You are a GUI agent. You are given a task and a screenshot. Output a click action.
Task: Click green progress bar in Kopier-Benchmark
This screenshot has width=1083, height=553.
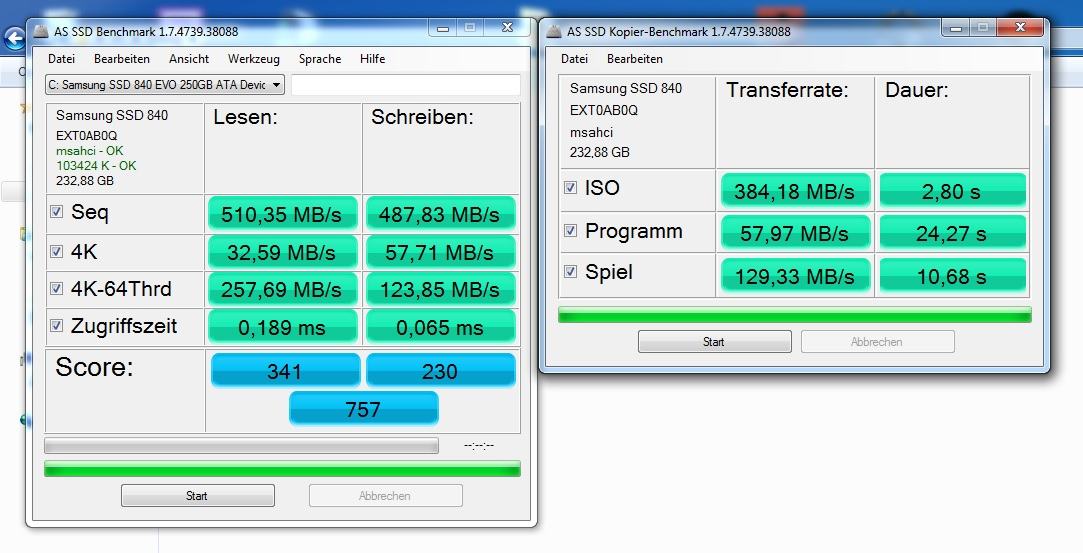794,314
